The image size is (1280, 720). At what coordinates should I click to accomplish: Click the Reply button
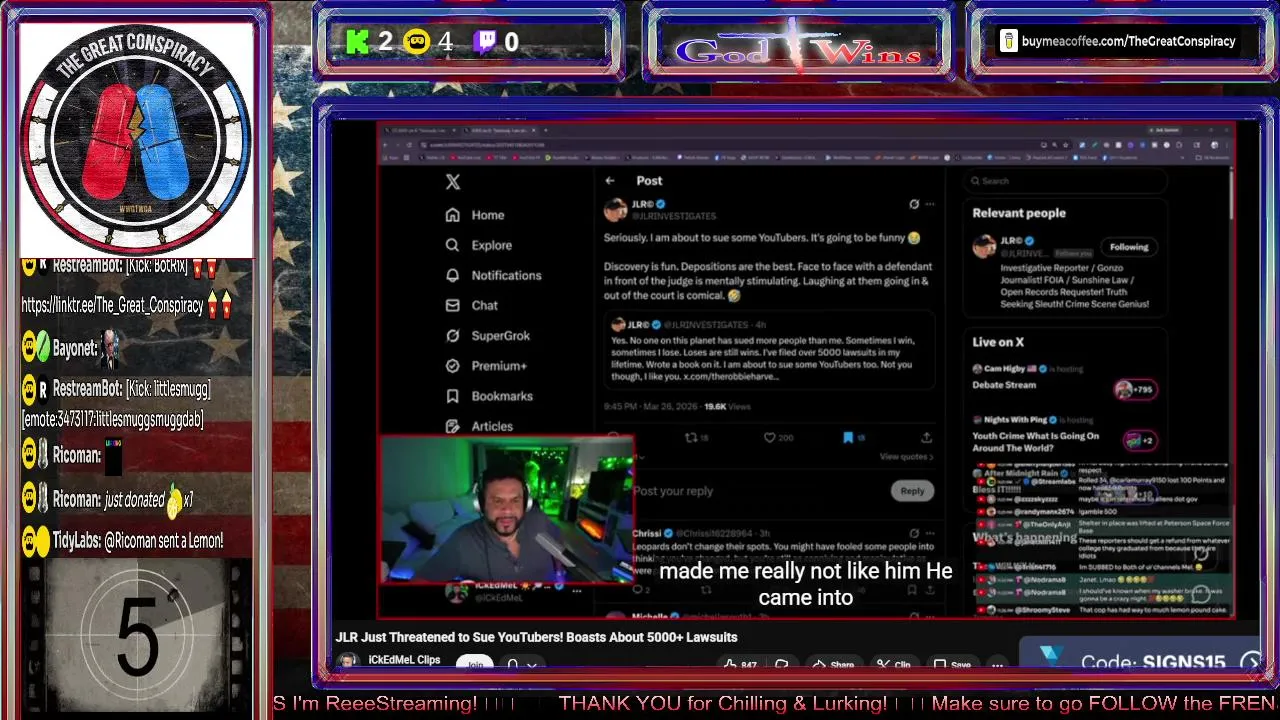[912, 491]
